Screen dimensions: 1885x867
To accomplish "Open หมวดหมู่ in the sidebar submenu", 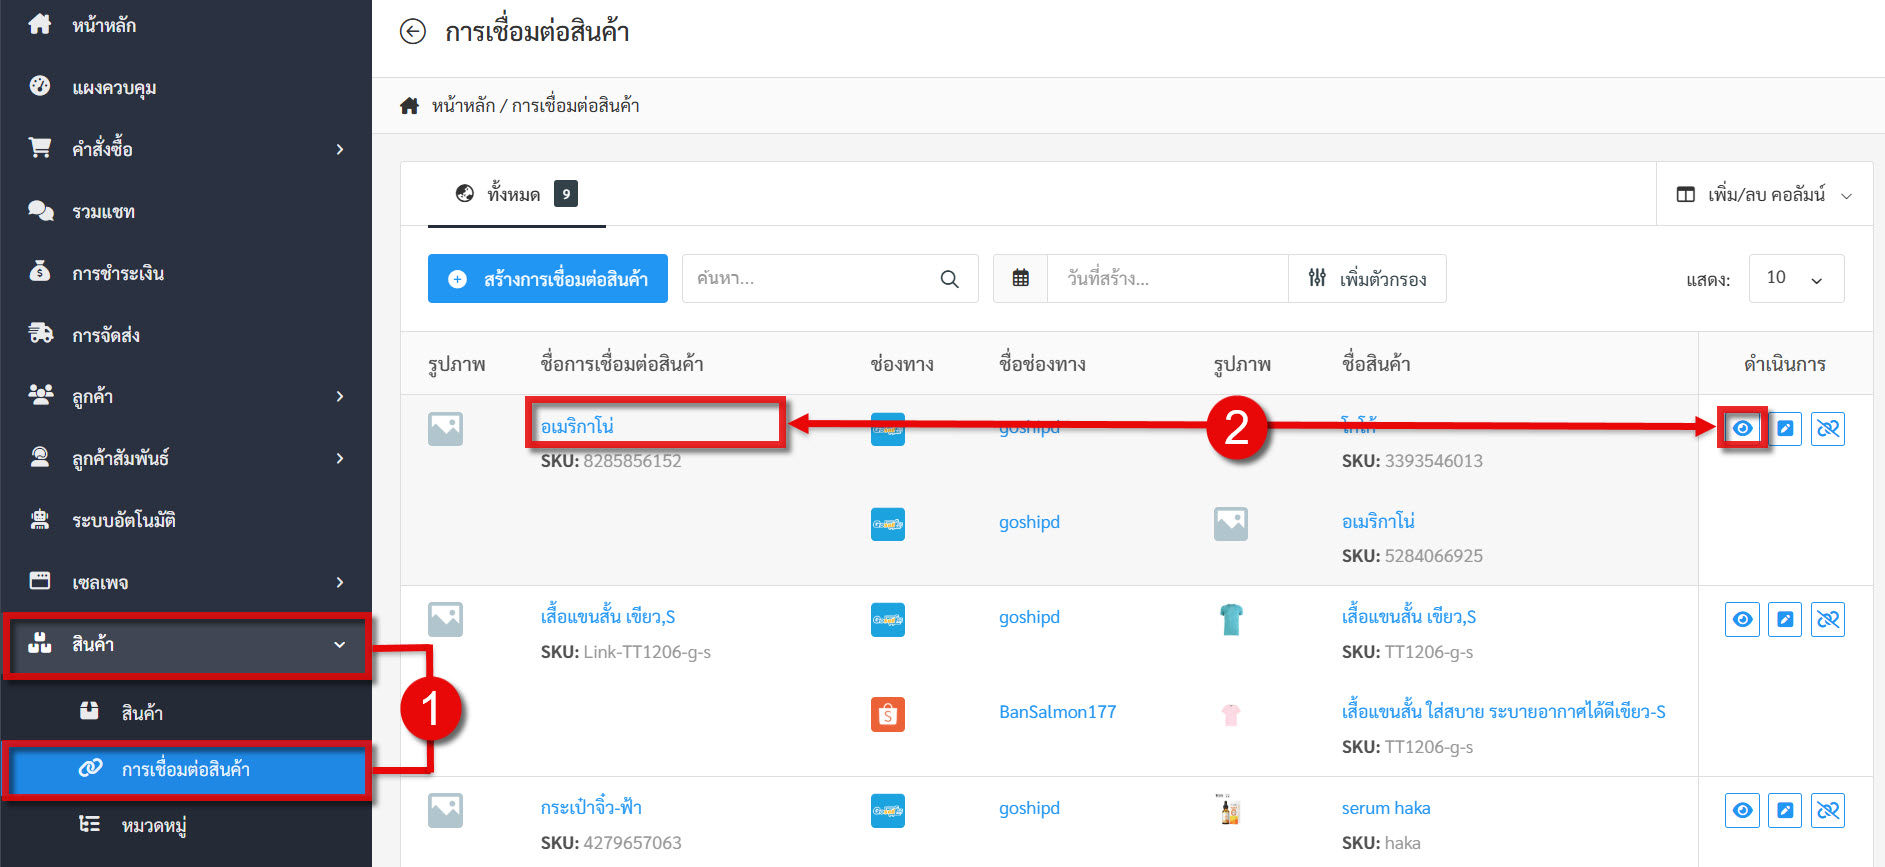I will pos(154,825).
